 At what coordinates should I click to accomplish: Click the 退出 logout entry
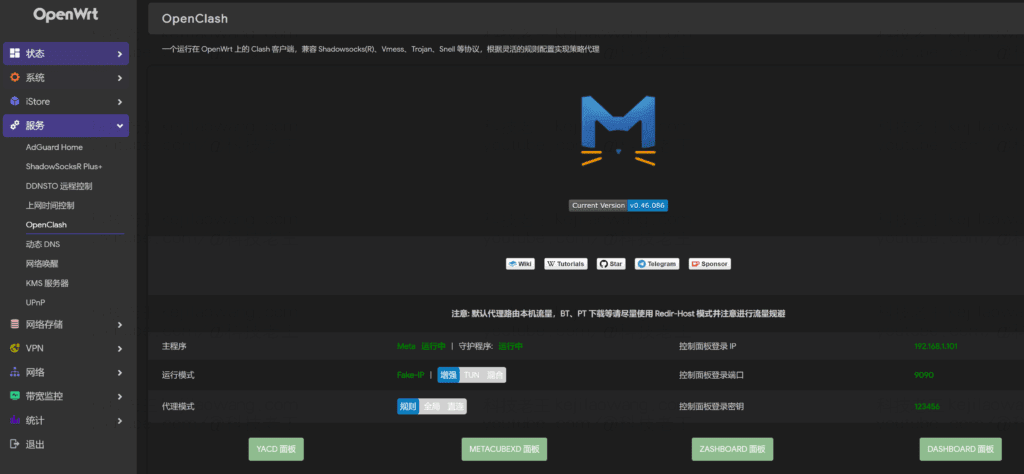[35, 445]
